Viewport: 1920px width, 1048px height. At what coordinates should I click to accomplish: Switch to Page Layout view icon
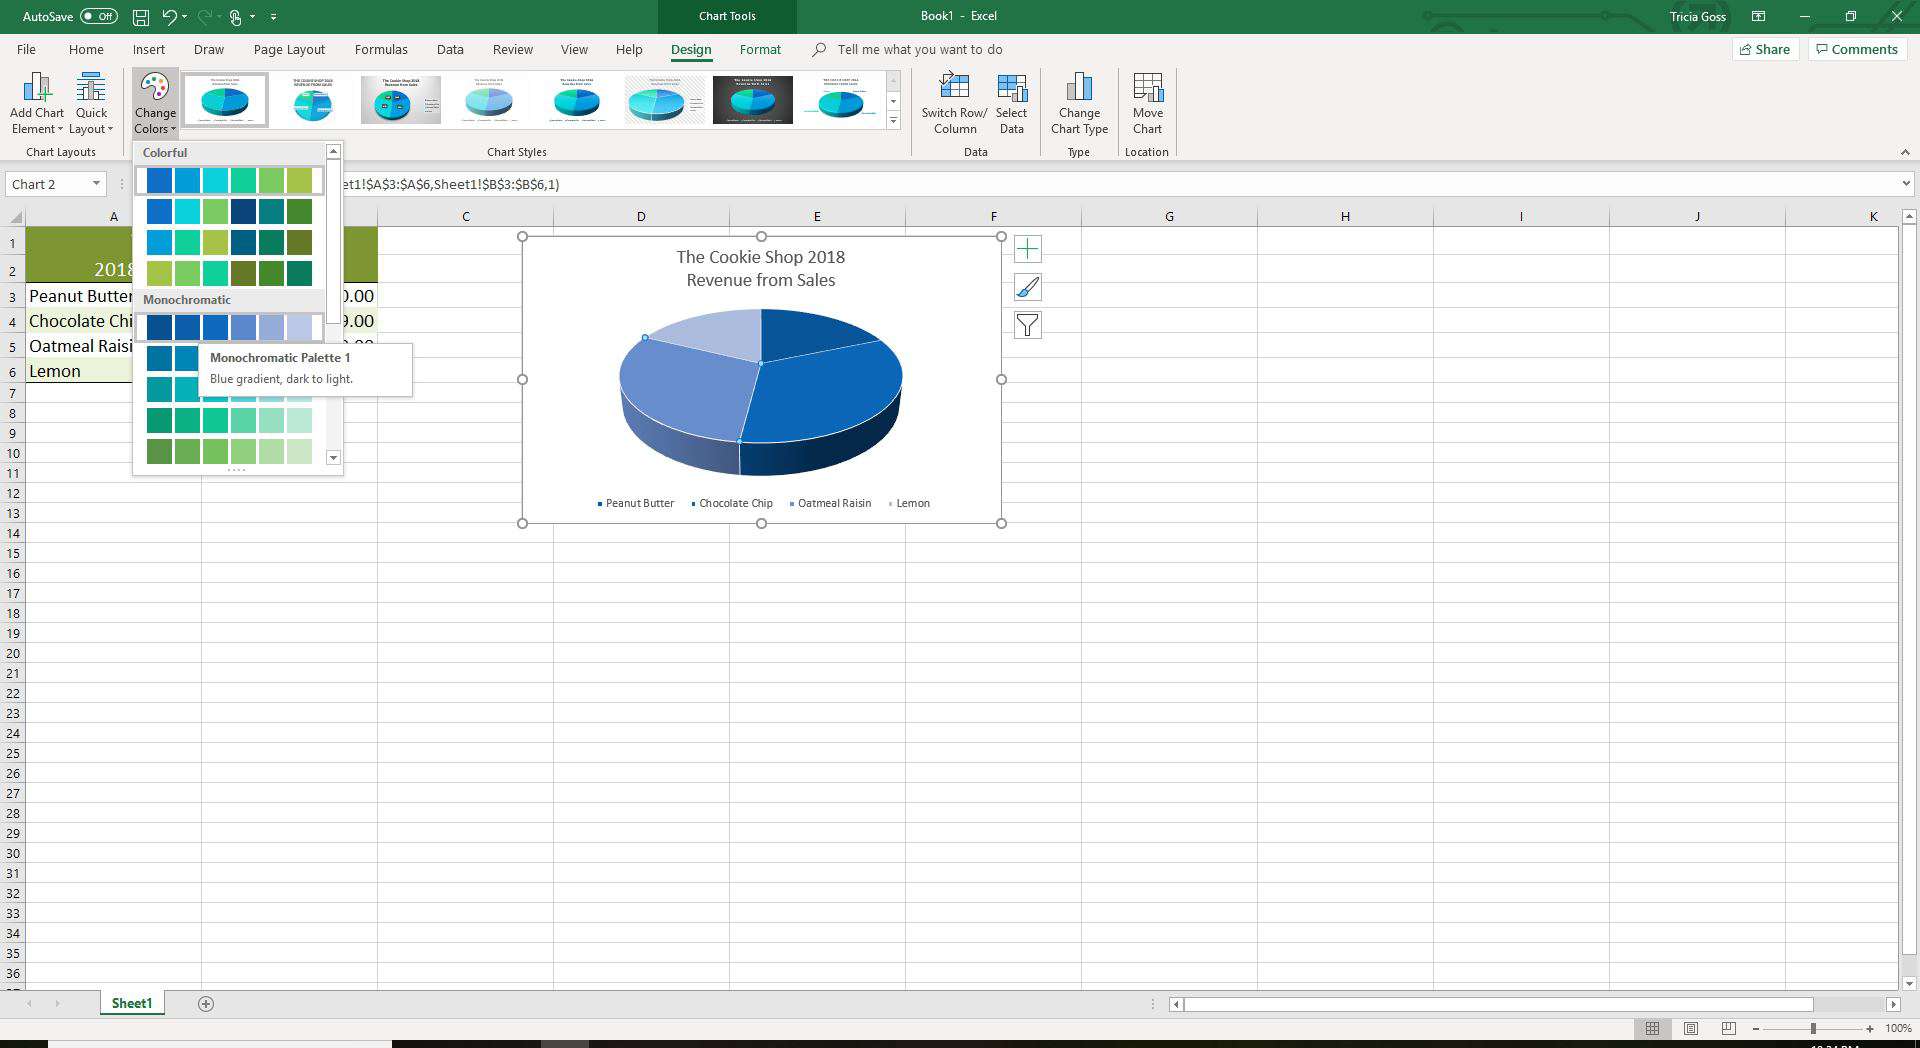pyautogui.click(x=1691, y=1028)
